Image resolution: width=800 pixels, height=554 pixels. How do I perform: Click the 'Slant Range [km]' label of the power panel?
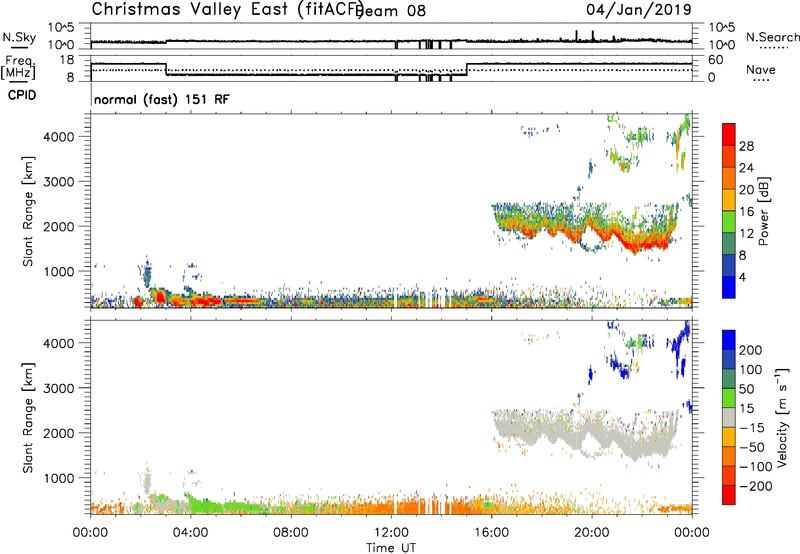[x=28, y=211]
